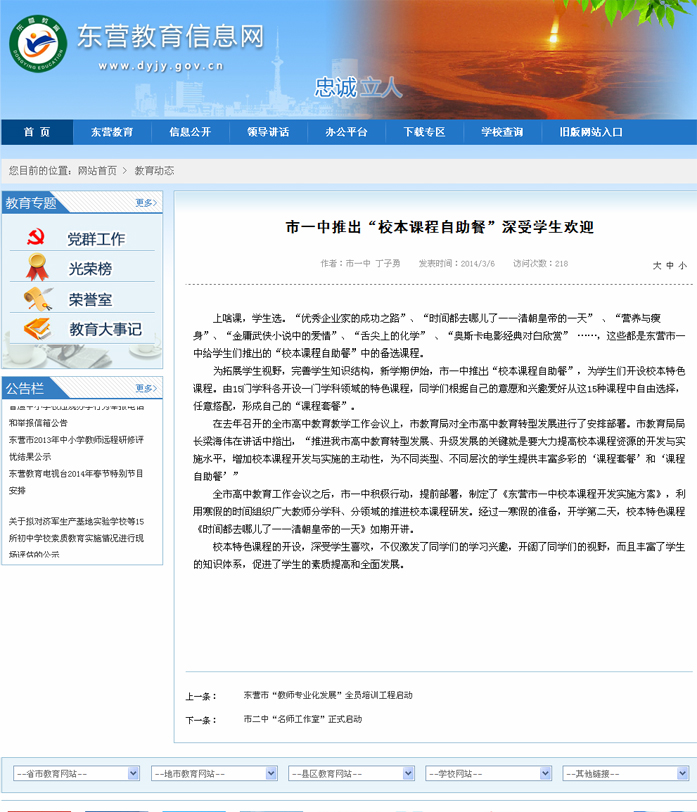The image size is (697, 812).
Task: Click the article title 市一中推出校本课程自助餐
Action: [x=440, y=227]
